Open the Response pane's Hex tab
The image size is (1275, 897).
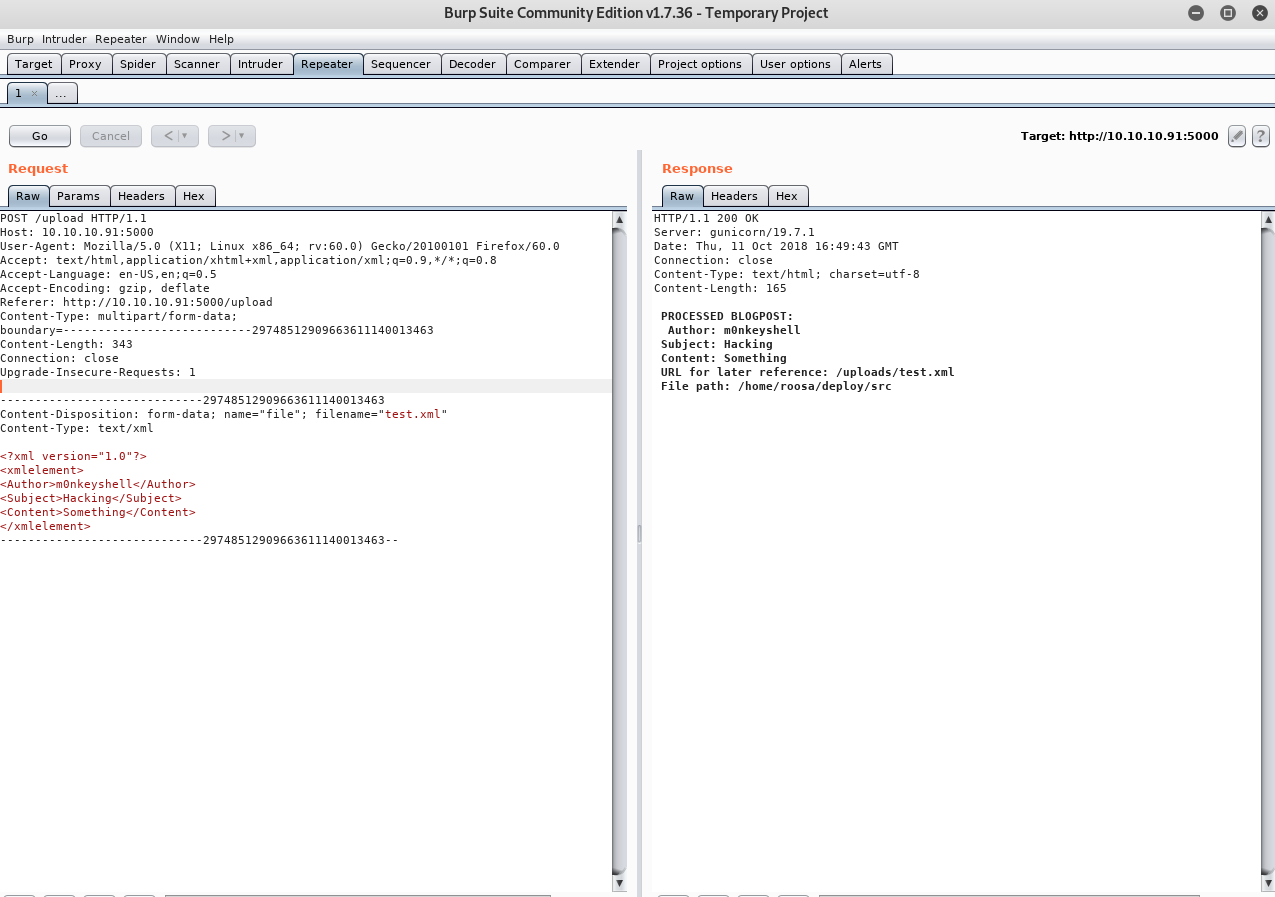(x=787, y=196)
